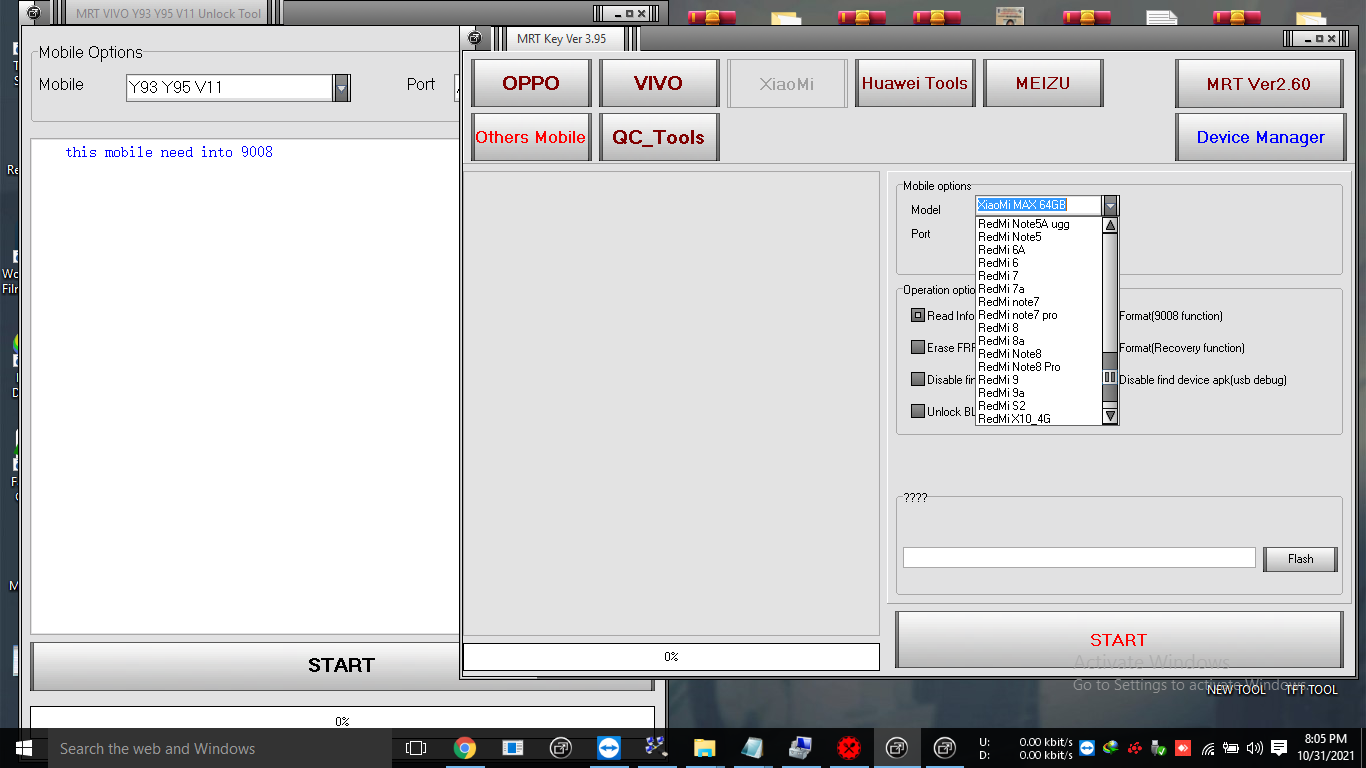Screen dimensions: 1366x768
Task: Click the taskbar clock showing 8:05 PM
Action: 1326,748
